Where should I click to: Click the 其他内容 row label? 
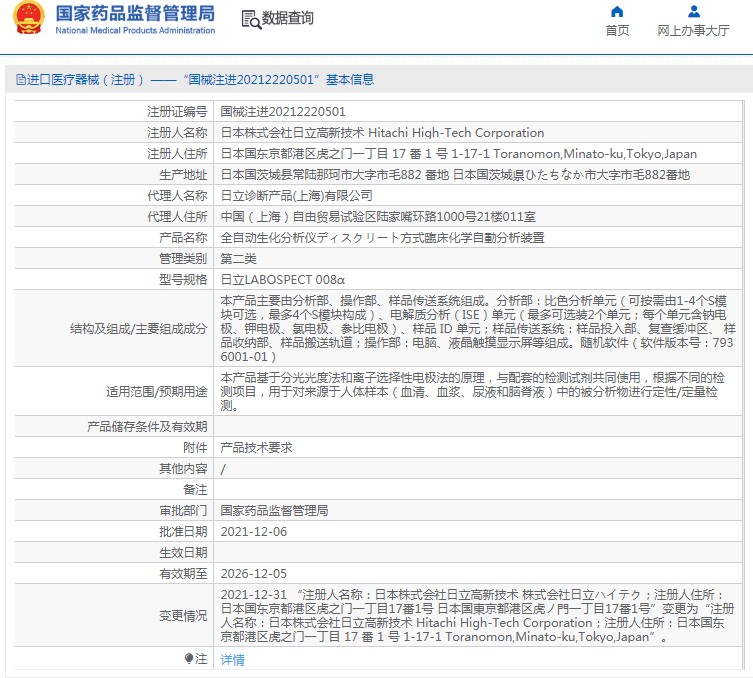[x=183, y=469]
